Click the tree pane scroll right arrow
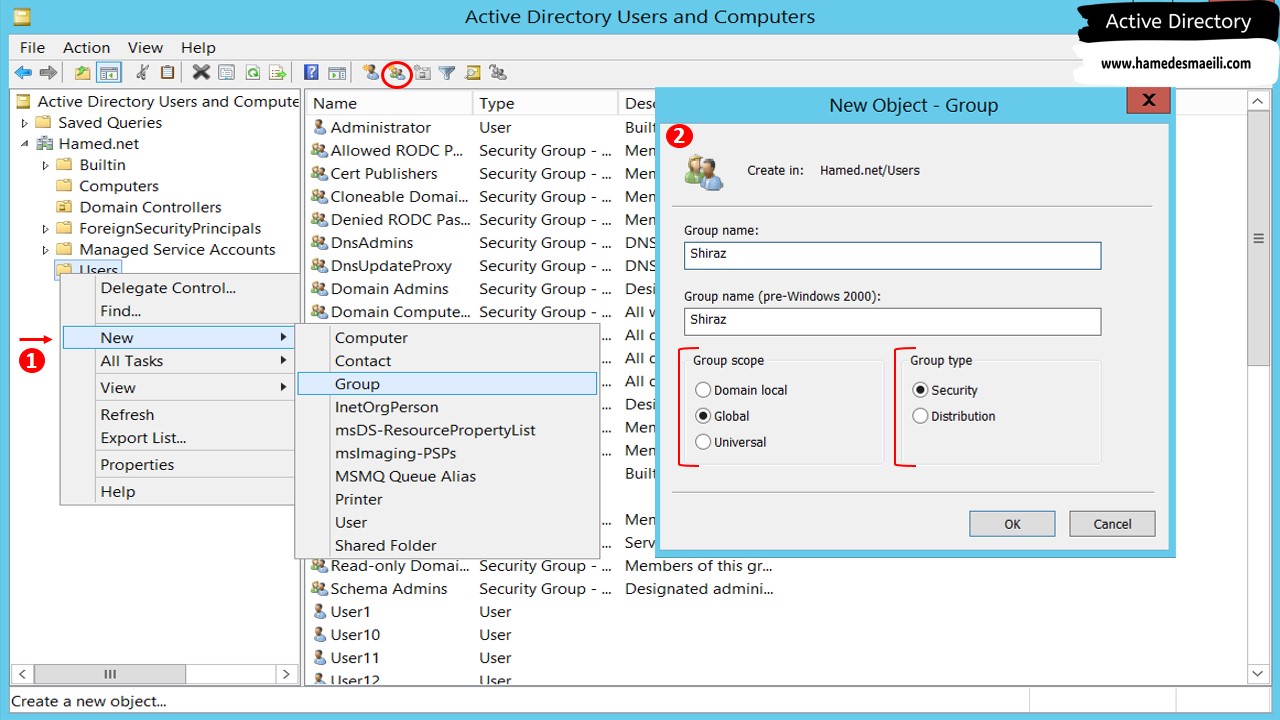The width and height of the screenshot is (1280, 720). (286, 674)
